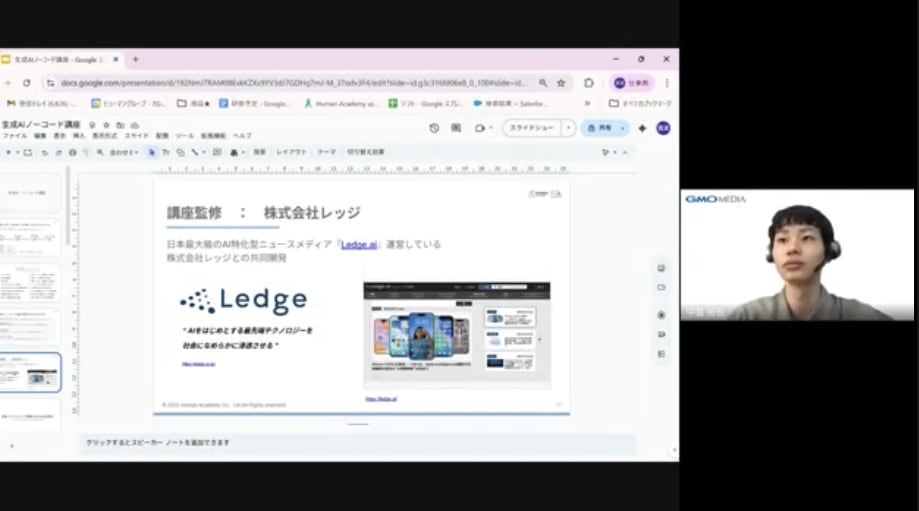Expand the line type dropdown arrow

(x=204, y=152)
